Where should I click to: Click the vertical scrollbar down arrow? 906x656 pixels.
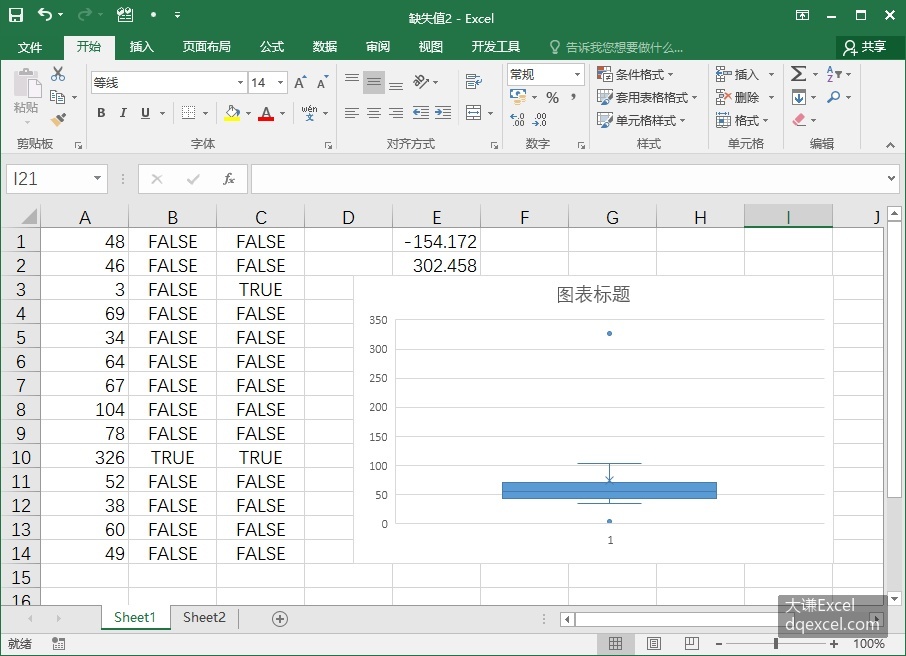[894, 599]
